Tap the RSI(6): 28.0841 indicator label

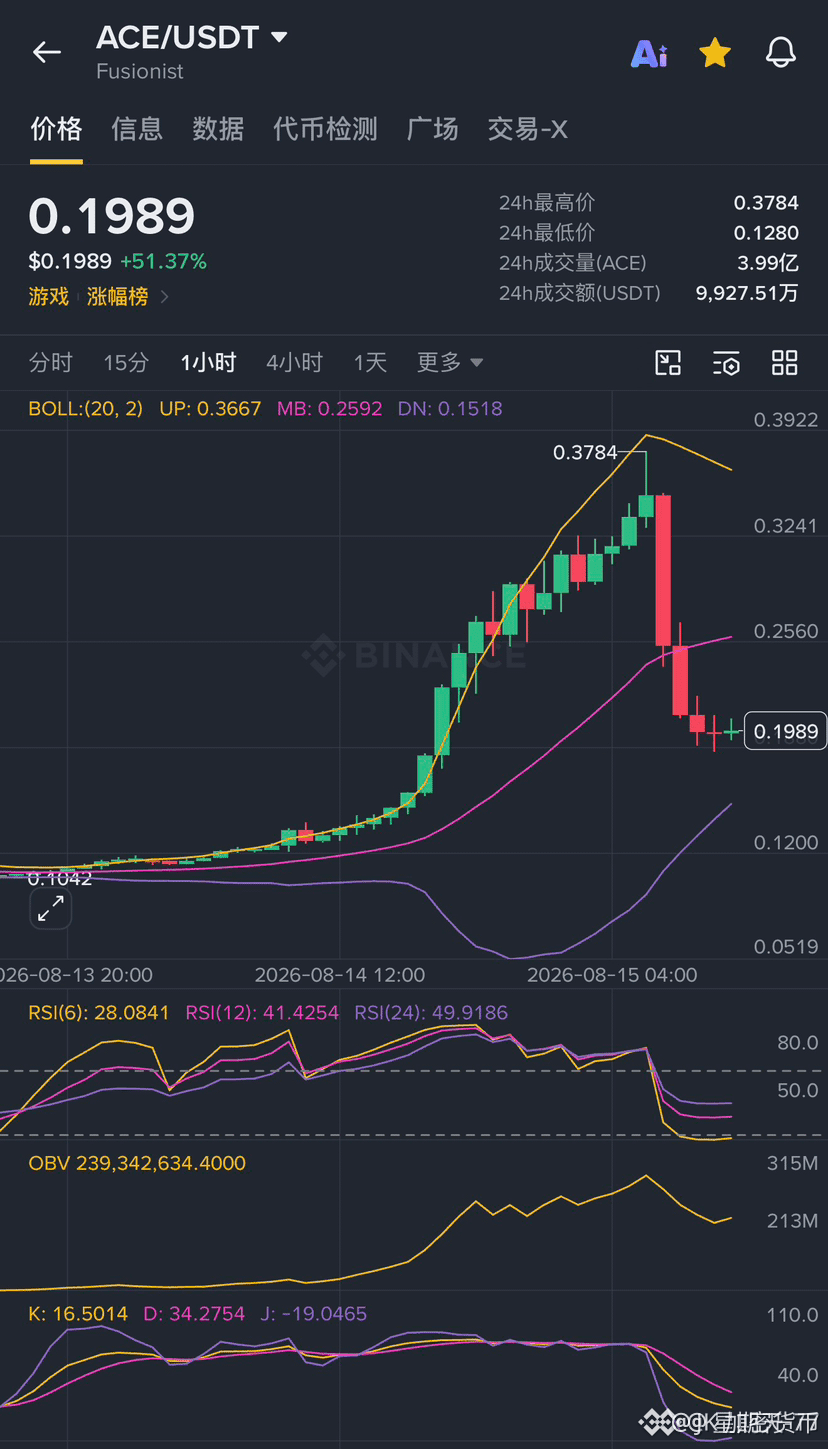coord(99,1013)
